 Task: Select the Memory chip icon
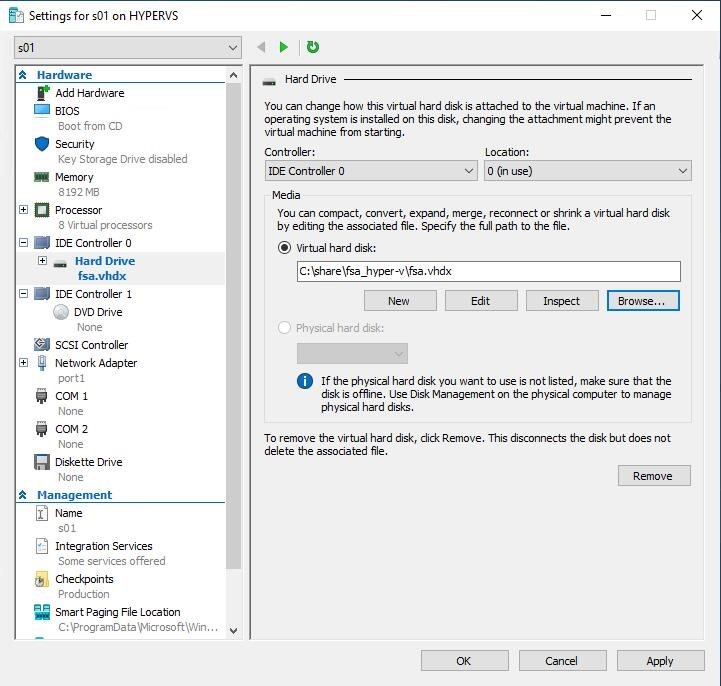(x=42, y=177)
